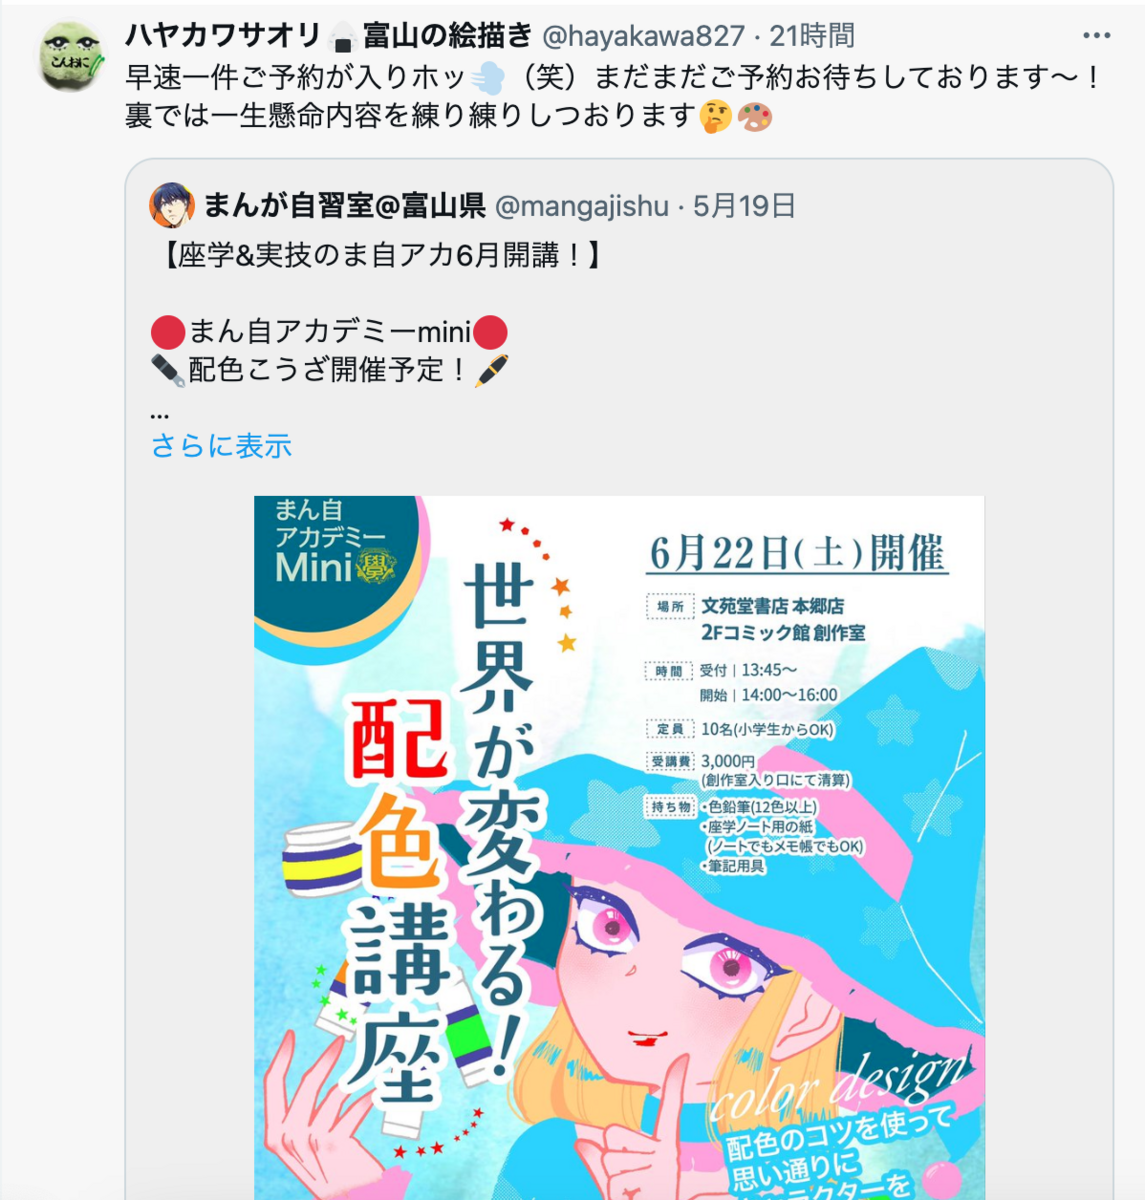Click まんが自習室's avatar in quoted tweet
1145x1200 pixels.
[x=172, y=205]
